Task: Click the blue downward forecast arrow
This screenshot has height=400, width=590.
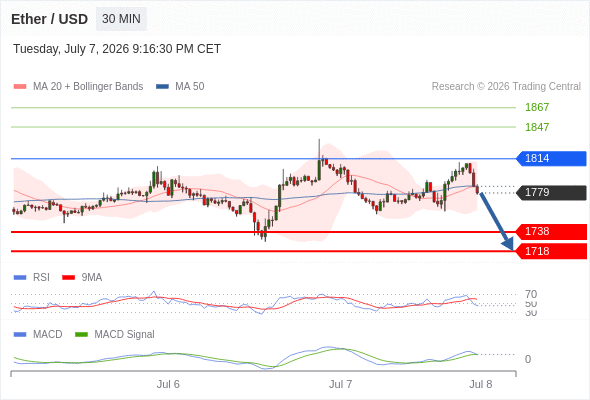Action: click(x=496, y=221)
